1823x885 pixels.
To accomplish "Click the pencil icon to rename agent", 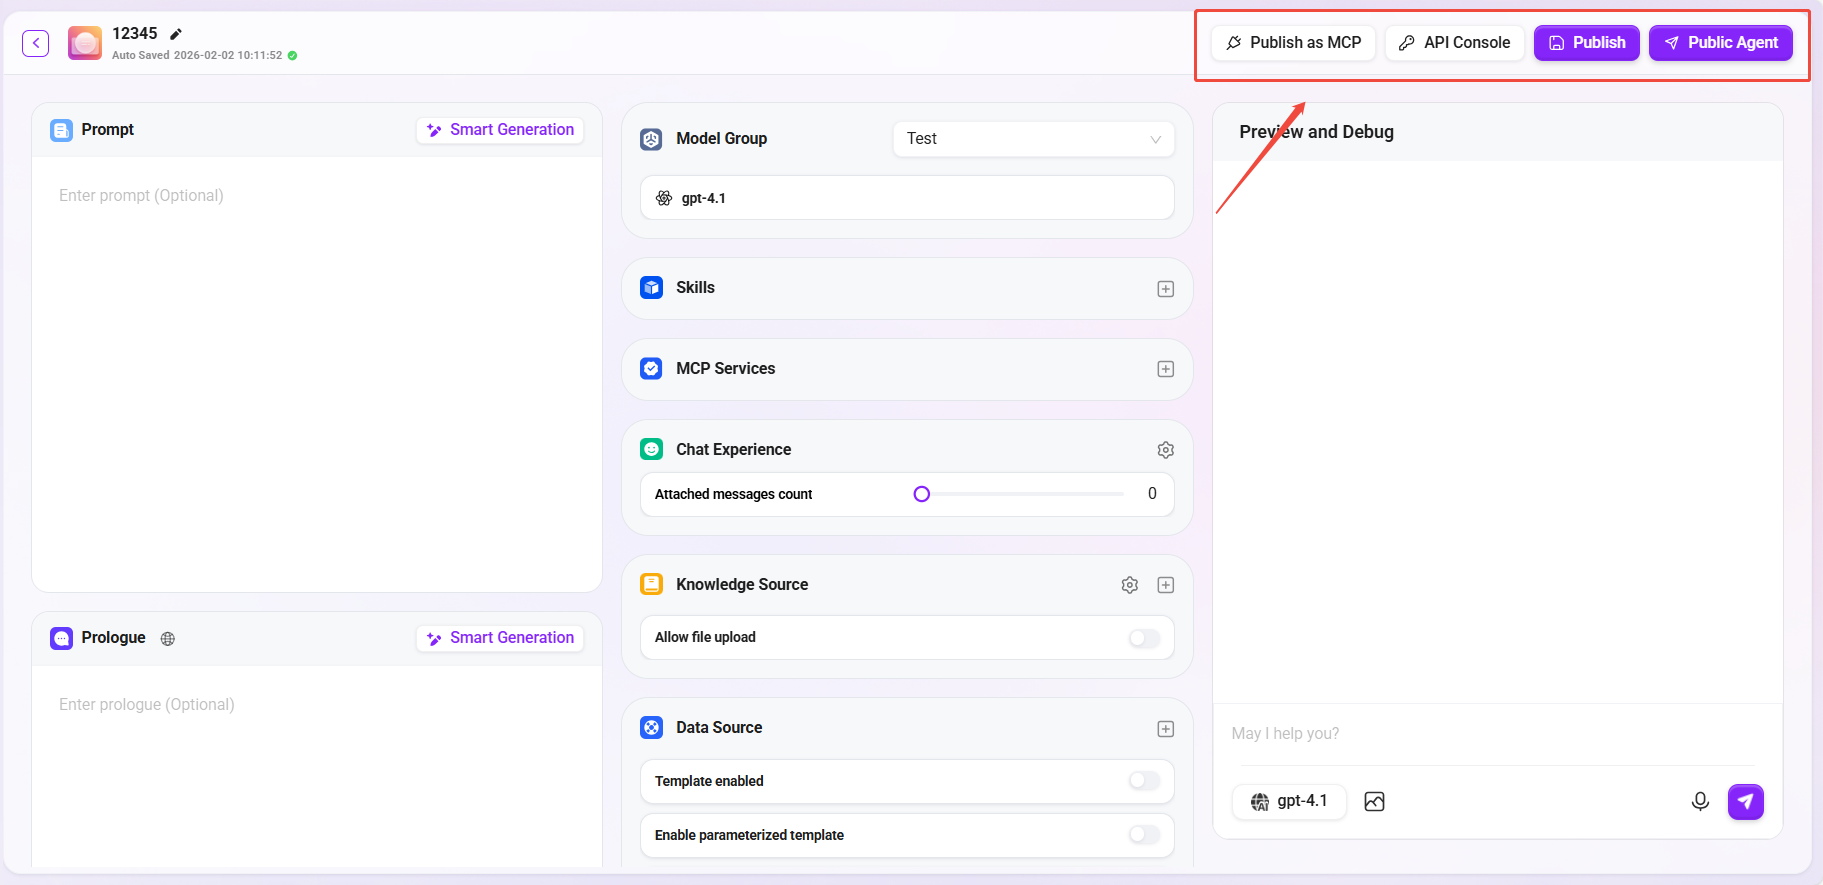I will coord(176,34).
